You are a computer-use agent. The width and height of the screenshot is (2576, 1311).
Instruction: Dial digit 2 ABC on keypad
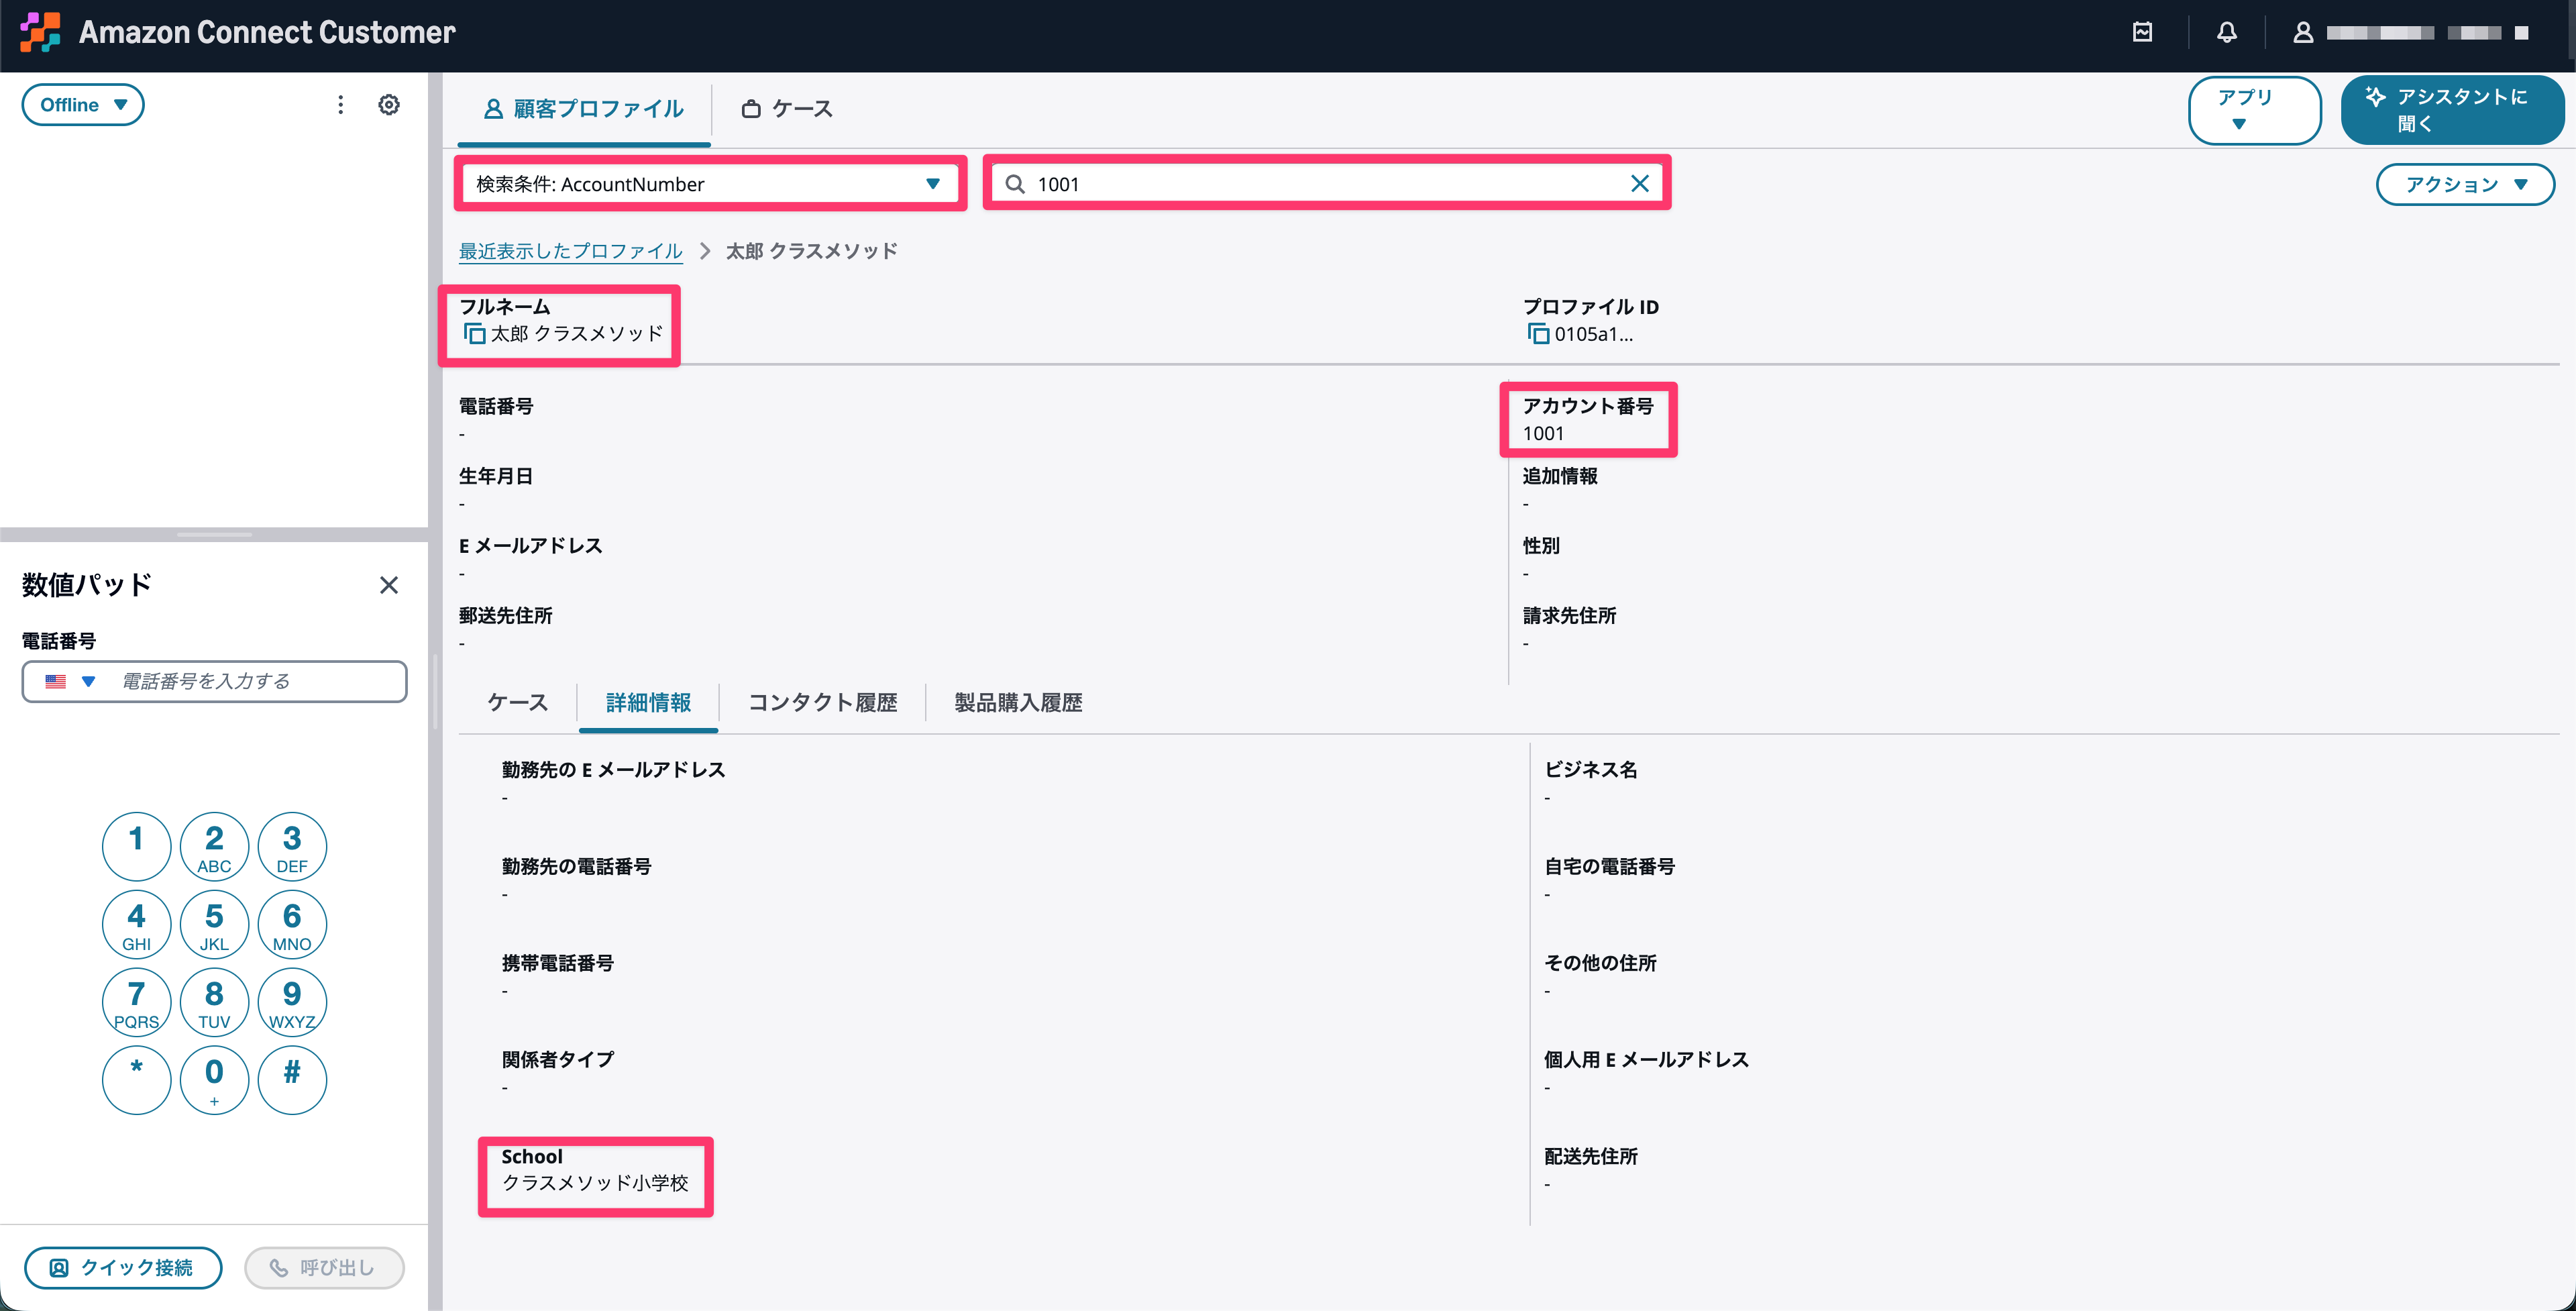coord(214,846)
